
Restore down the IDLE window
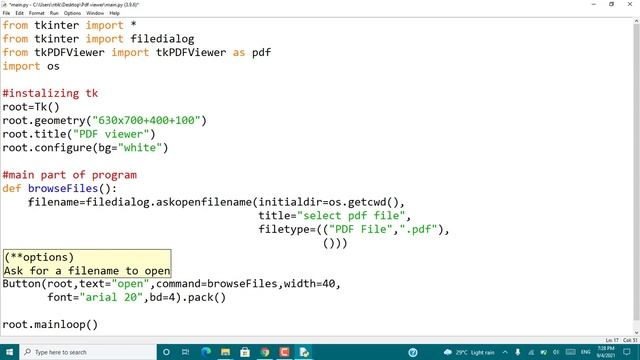[611, 4]
